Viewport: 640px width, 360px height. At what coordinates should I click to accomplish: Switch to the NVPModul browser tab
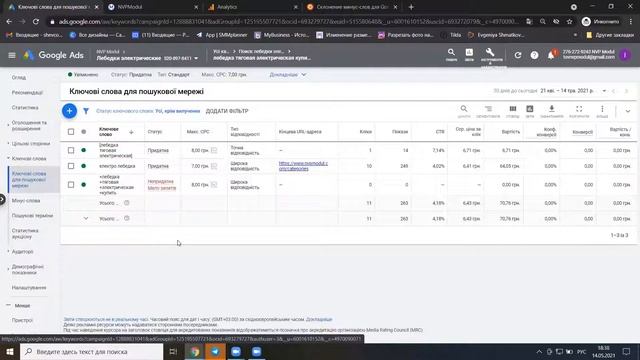pos(152,7)
